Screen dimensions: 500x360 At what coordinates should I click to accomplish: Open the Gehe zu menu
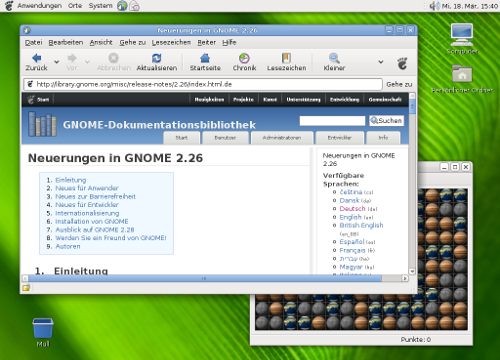pyautogui.click(x=132, y=42)
